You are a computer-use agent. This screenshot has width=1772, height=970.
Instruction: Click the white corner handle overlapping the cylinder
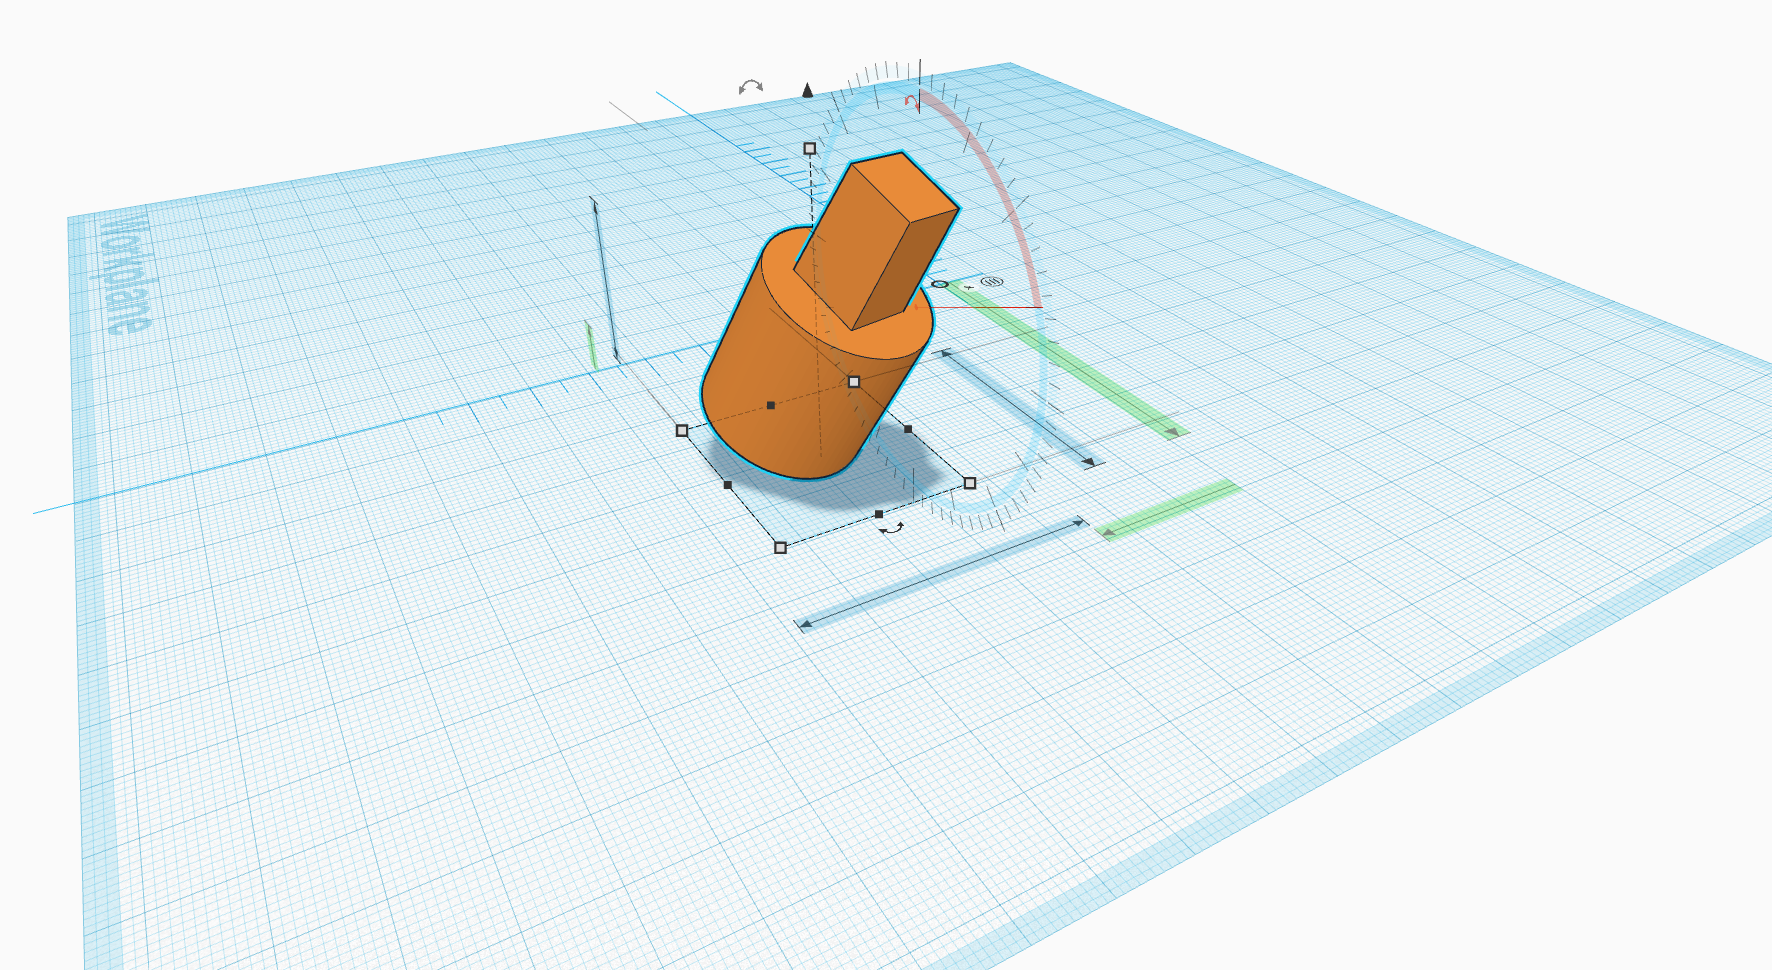(854, 382)
